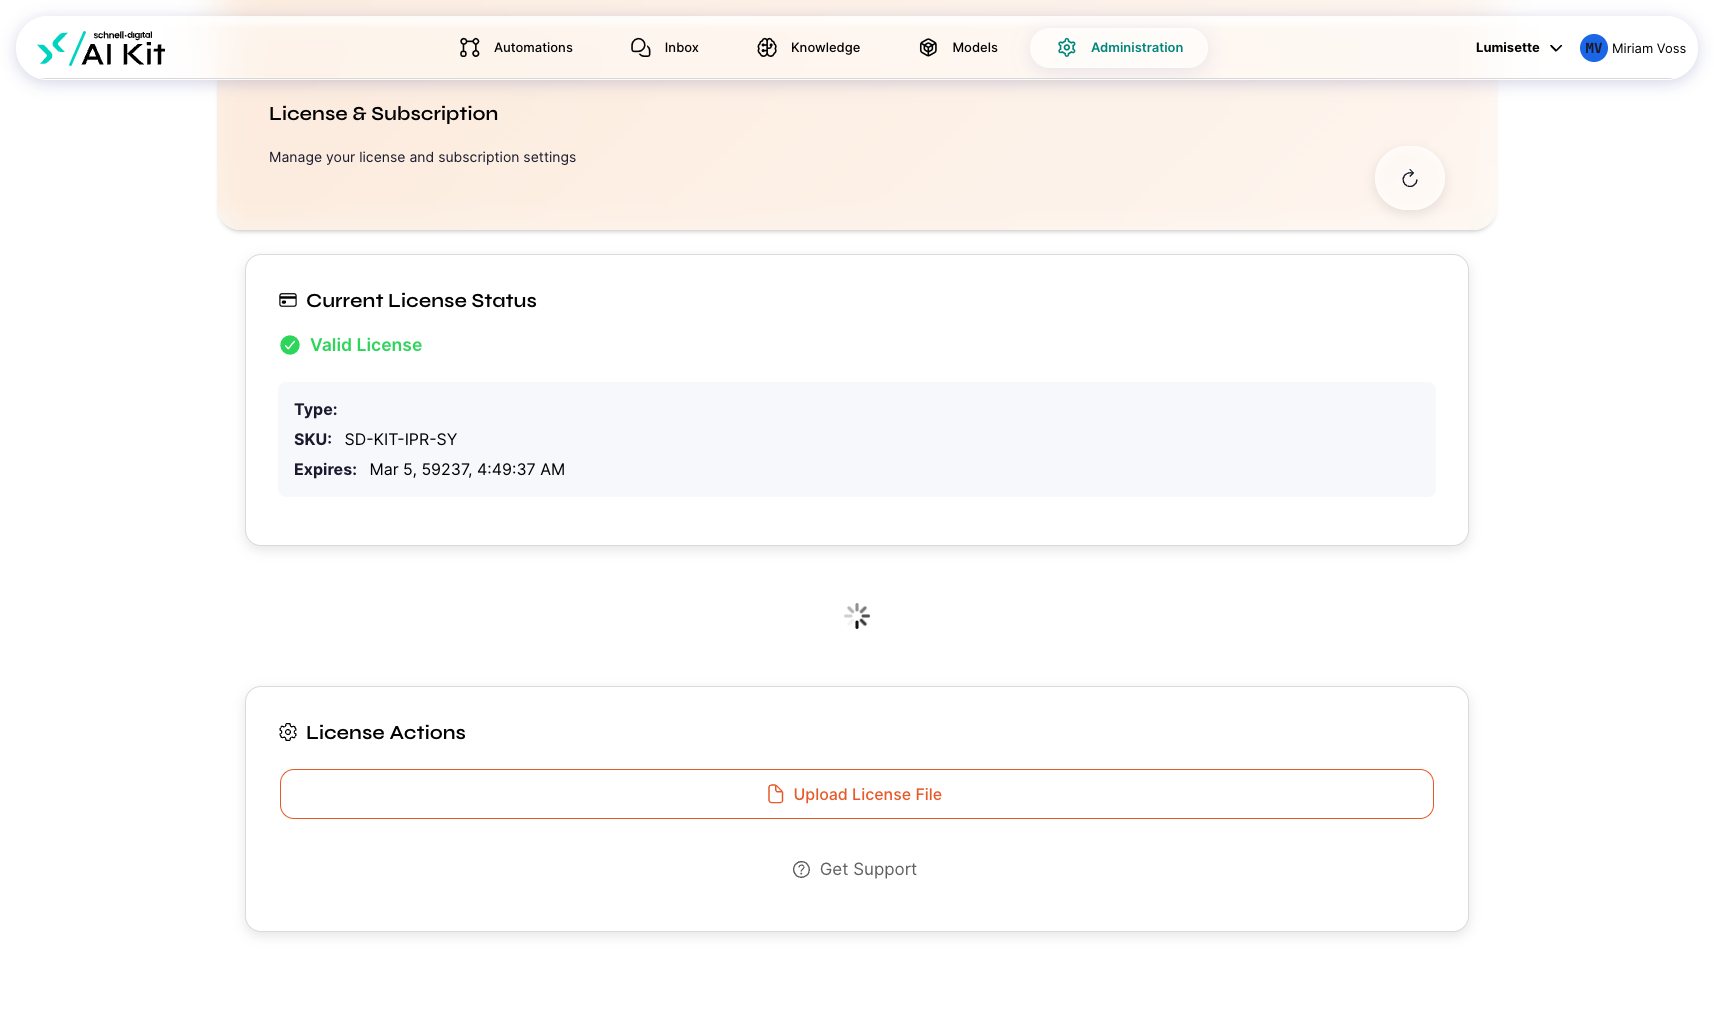This screenshot has height=1014, width=1714.
Task: Refresh the license status
Action: click(x=1410, y=178)
